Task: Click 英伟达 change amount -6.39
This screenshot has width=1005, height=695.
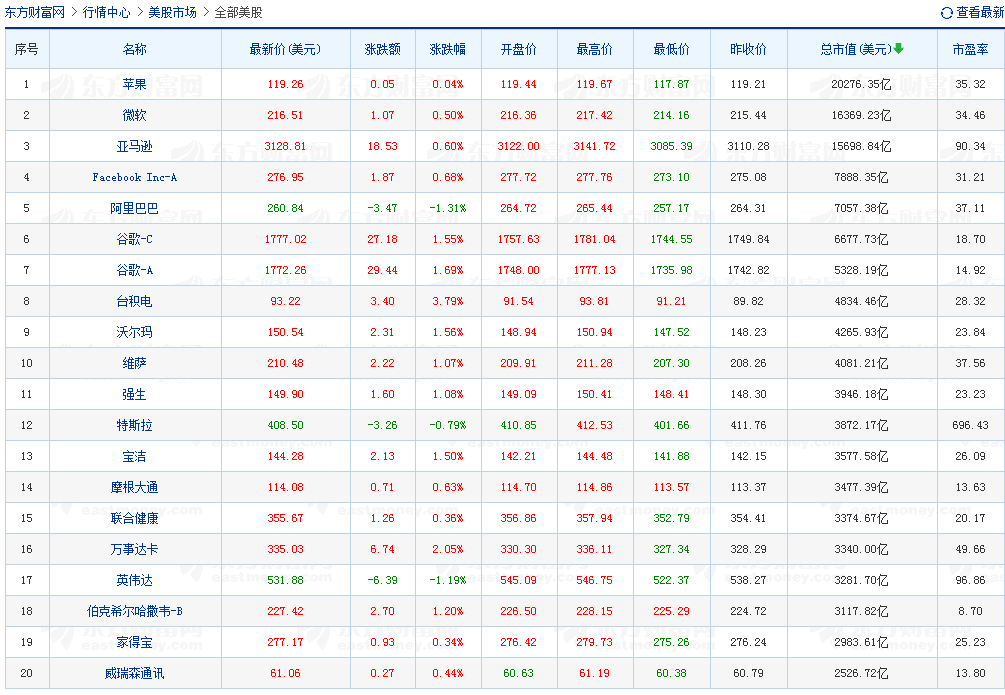Action: pos(383,580)
